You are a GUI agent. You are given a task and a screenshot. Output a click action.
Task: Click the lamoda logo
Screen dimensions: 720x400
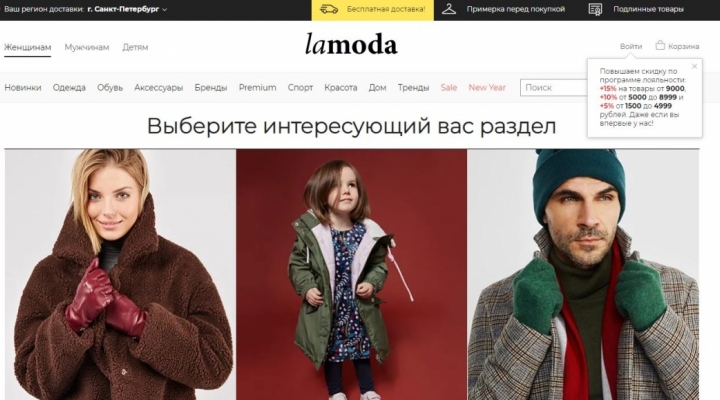(x=351, y=44)
